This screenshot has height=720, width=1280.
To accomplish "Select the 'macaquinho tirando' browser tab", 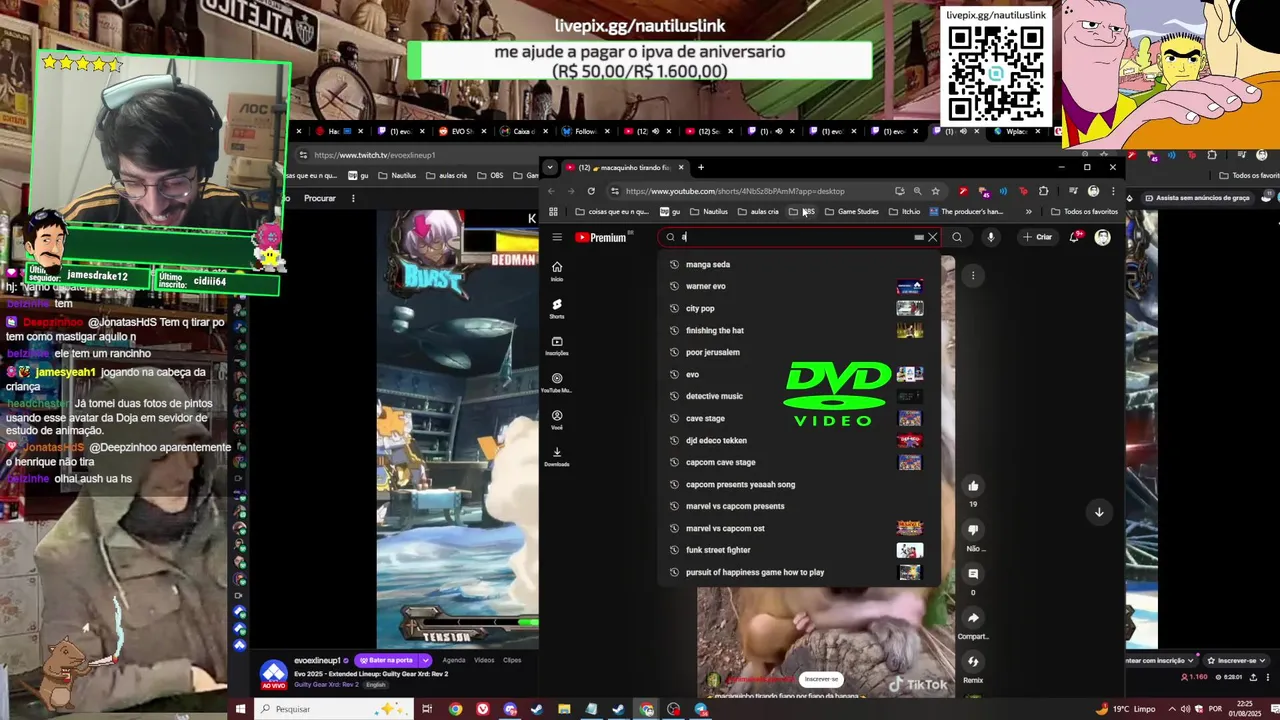I will coord(625,167).
